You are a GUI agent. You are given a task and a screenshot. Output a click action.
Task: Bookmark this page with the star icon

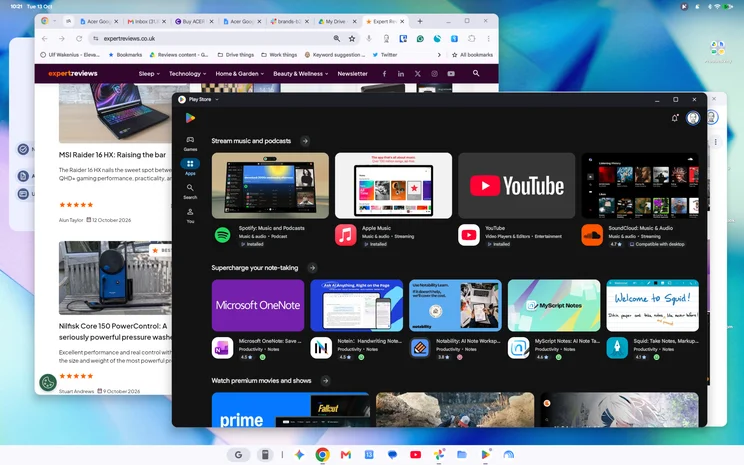[x=352, y=38]
